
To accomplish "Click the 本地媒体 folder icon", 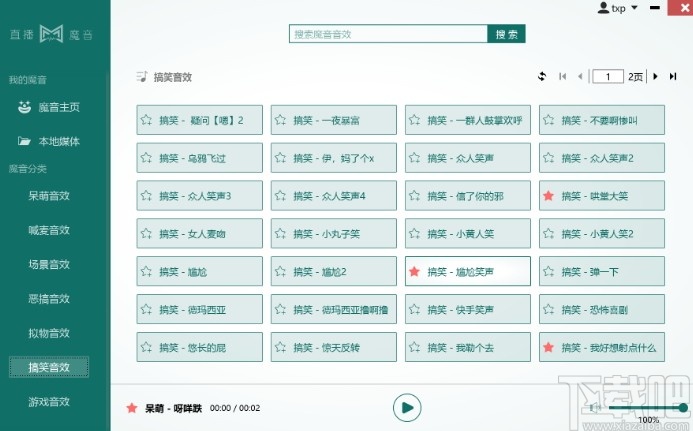I will pyautogui.click(x=24, y=141).
